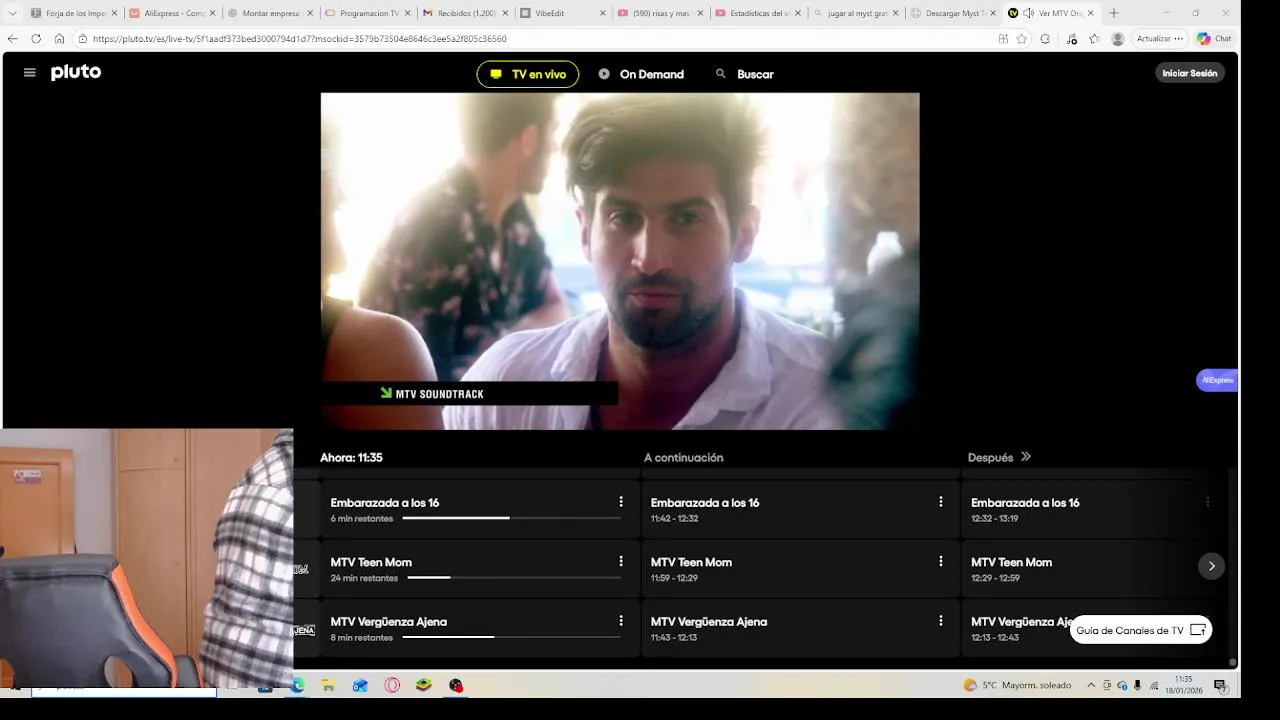Open File Explorer from taskbar
This screenshot has width=1280, height=720.
(x=328, y=685)
